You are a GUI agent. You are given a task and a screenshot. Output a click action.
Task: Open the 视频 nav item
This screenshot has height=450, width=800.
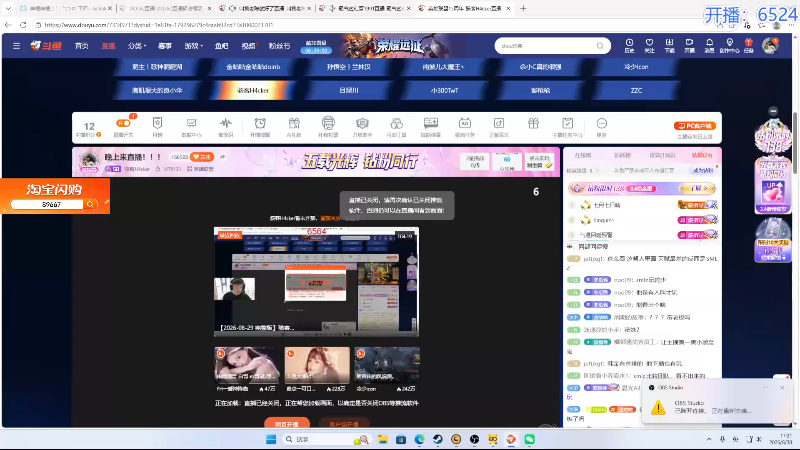(248, 46)
